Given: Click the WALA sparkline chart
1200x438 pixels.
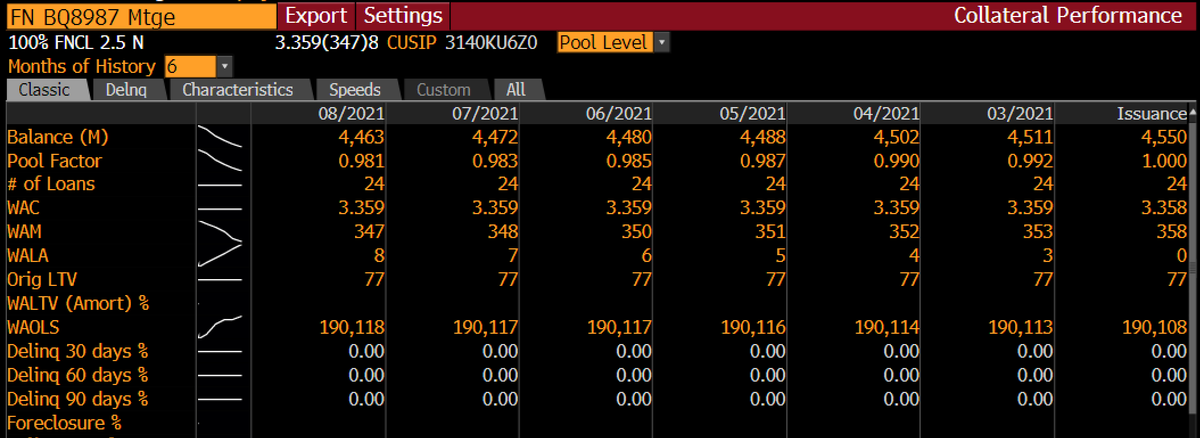Looking at the screenshot, I should 220,256.
